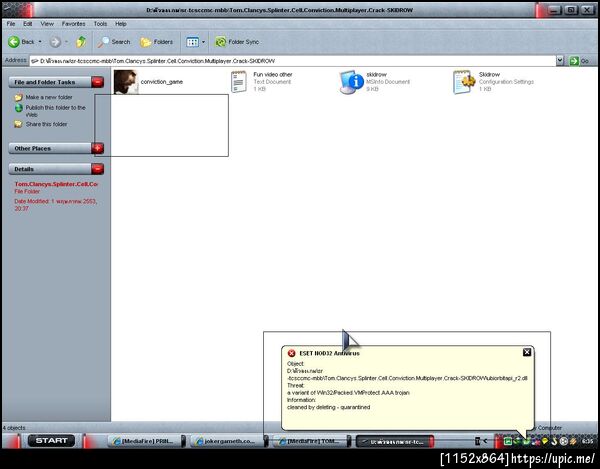Open the Back history dropdown arrow
This screenshot has width=600, height=469.
(40, 42)
